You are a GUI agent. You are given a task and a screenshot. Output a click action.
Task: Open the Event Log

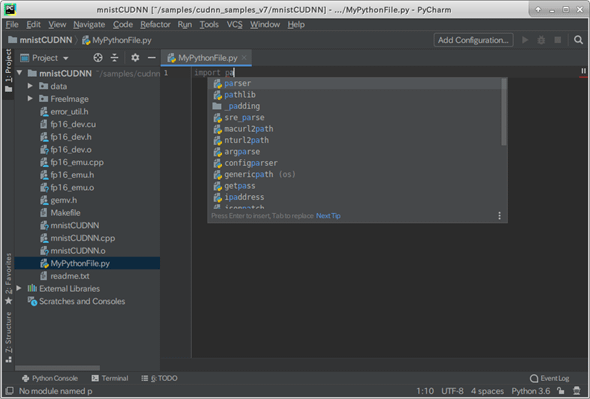549,378
